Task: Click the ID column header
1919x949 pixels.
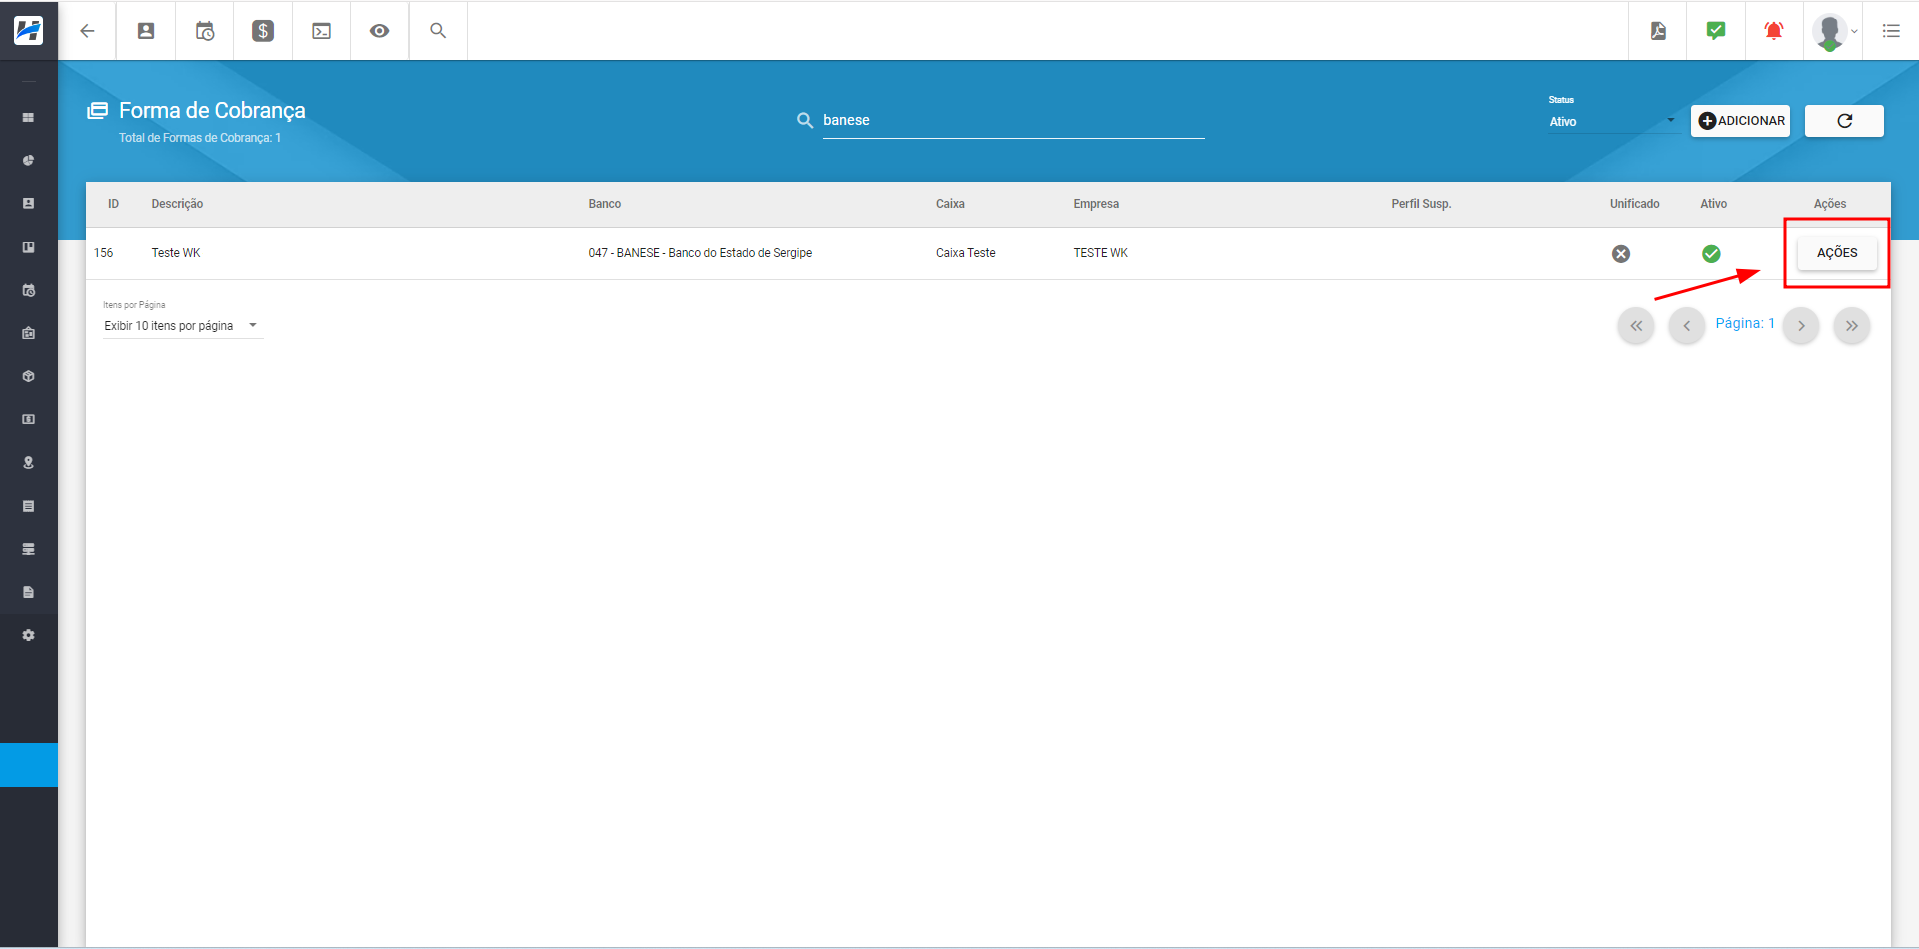Action: [x=113, y=204]
